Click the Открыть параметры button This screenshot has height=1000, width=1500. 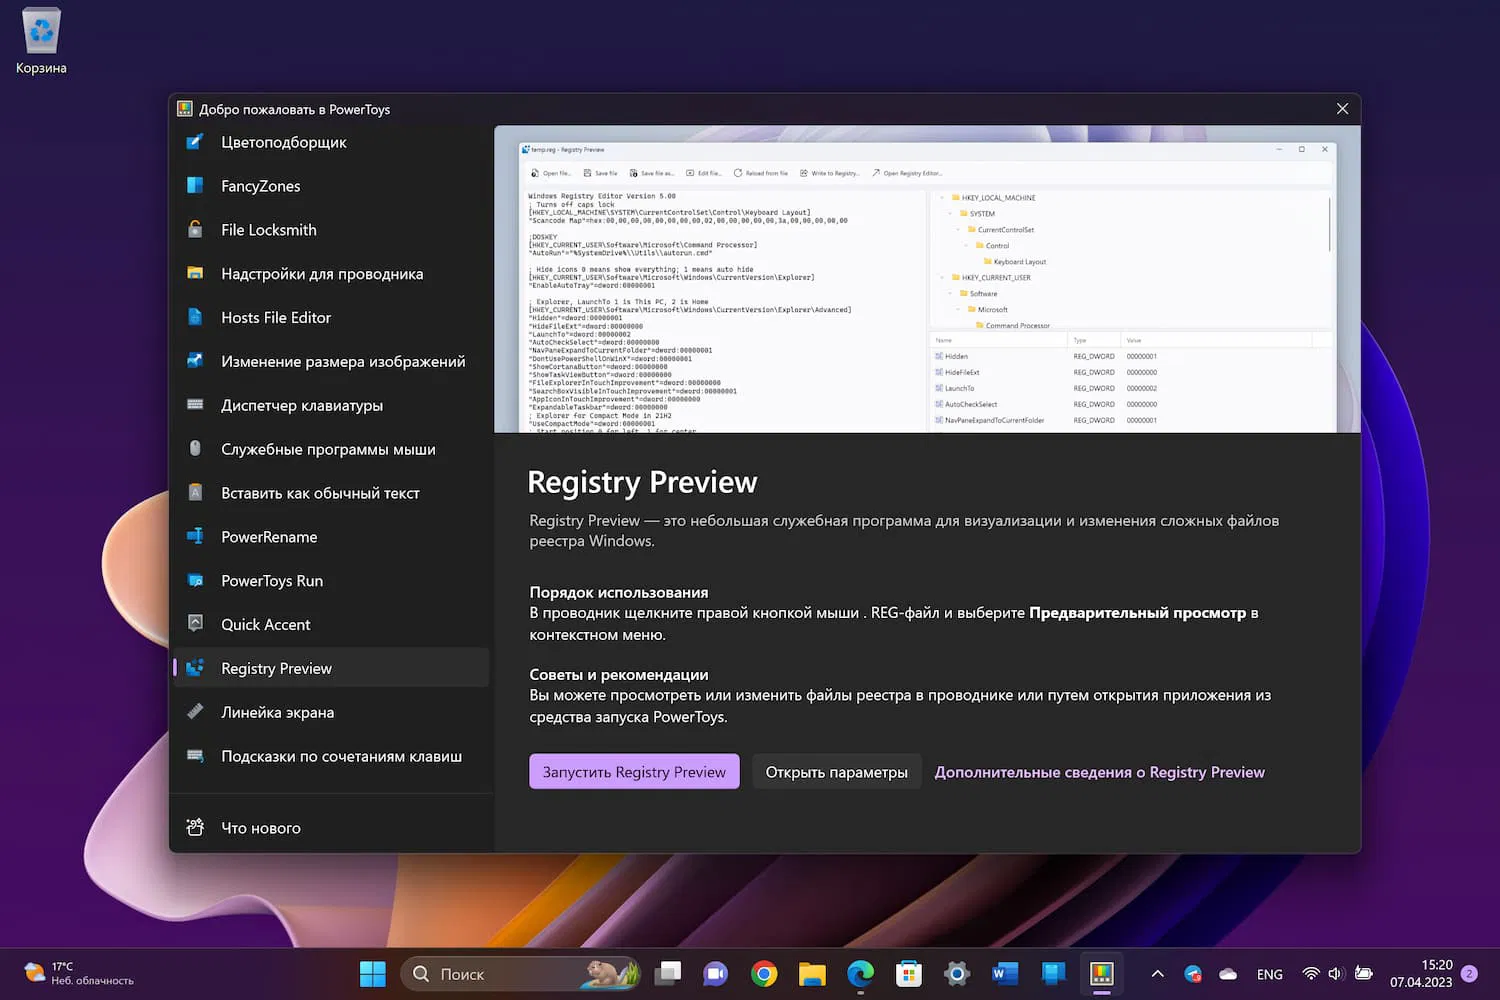pyautogui.click(x=836, y=772)
